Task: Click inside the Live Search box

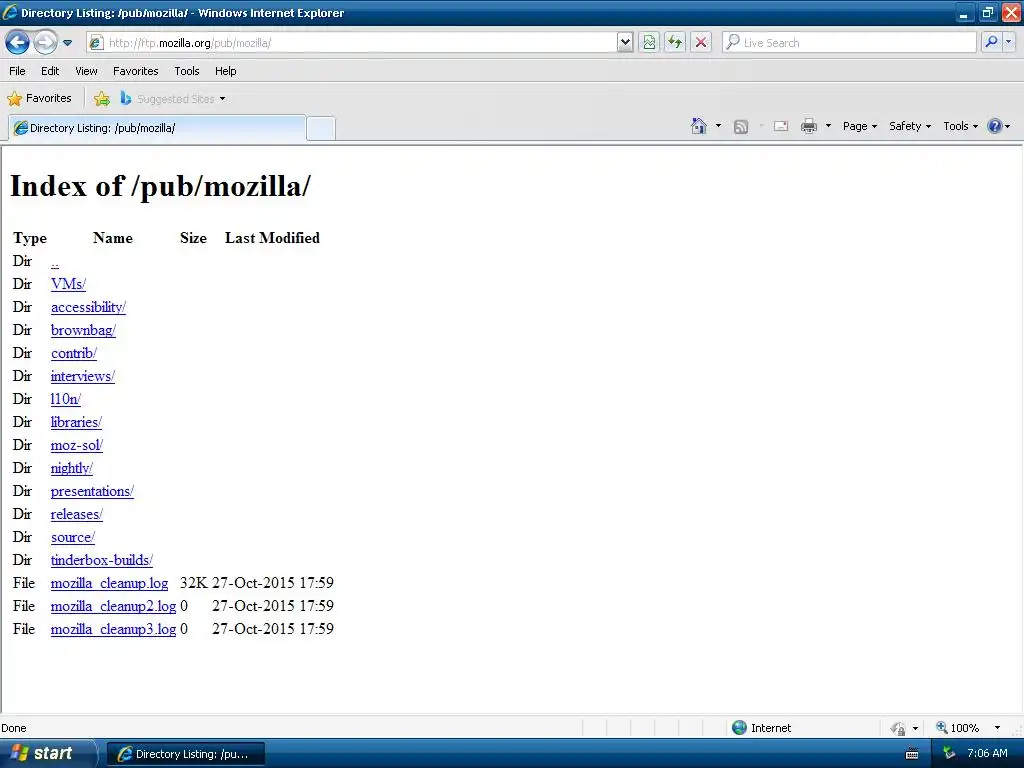Action: [x=849, y=43]
